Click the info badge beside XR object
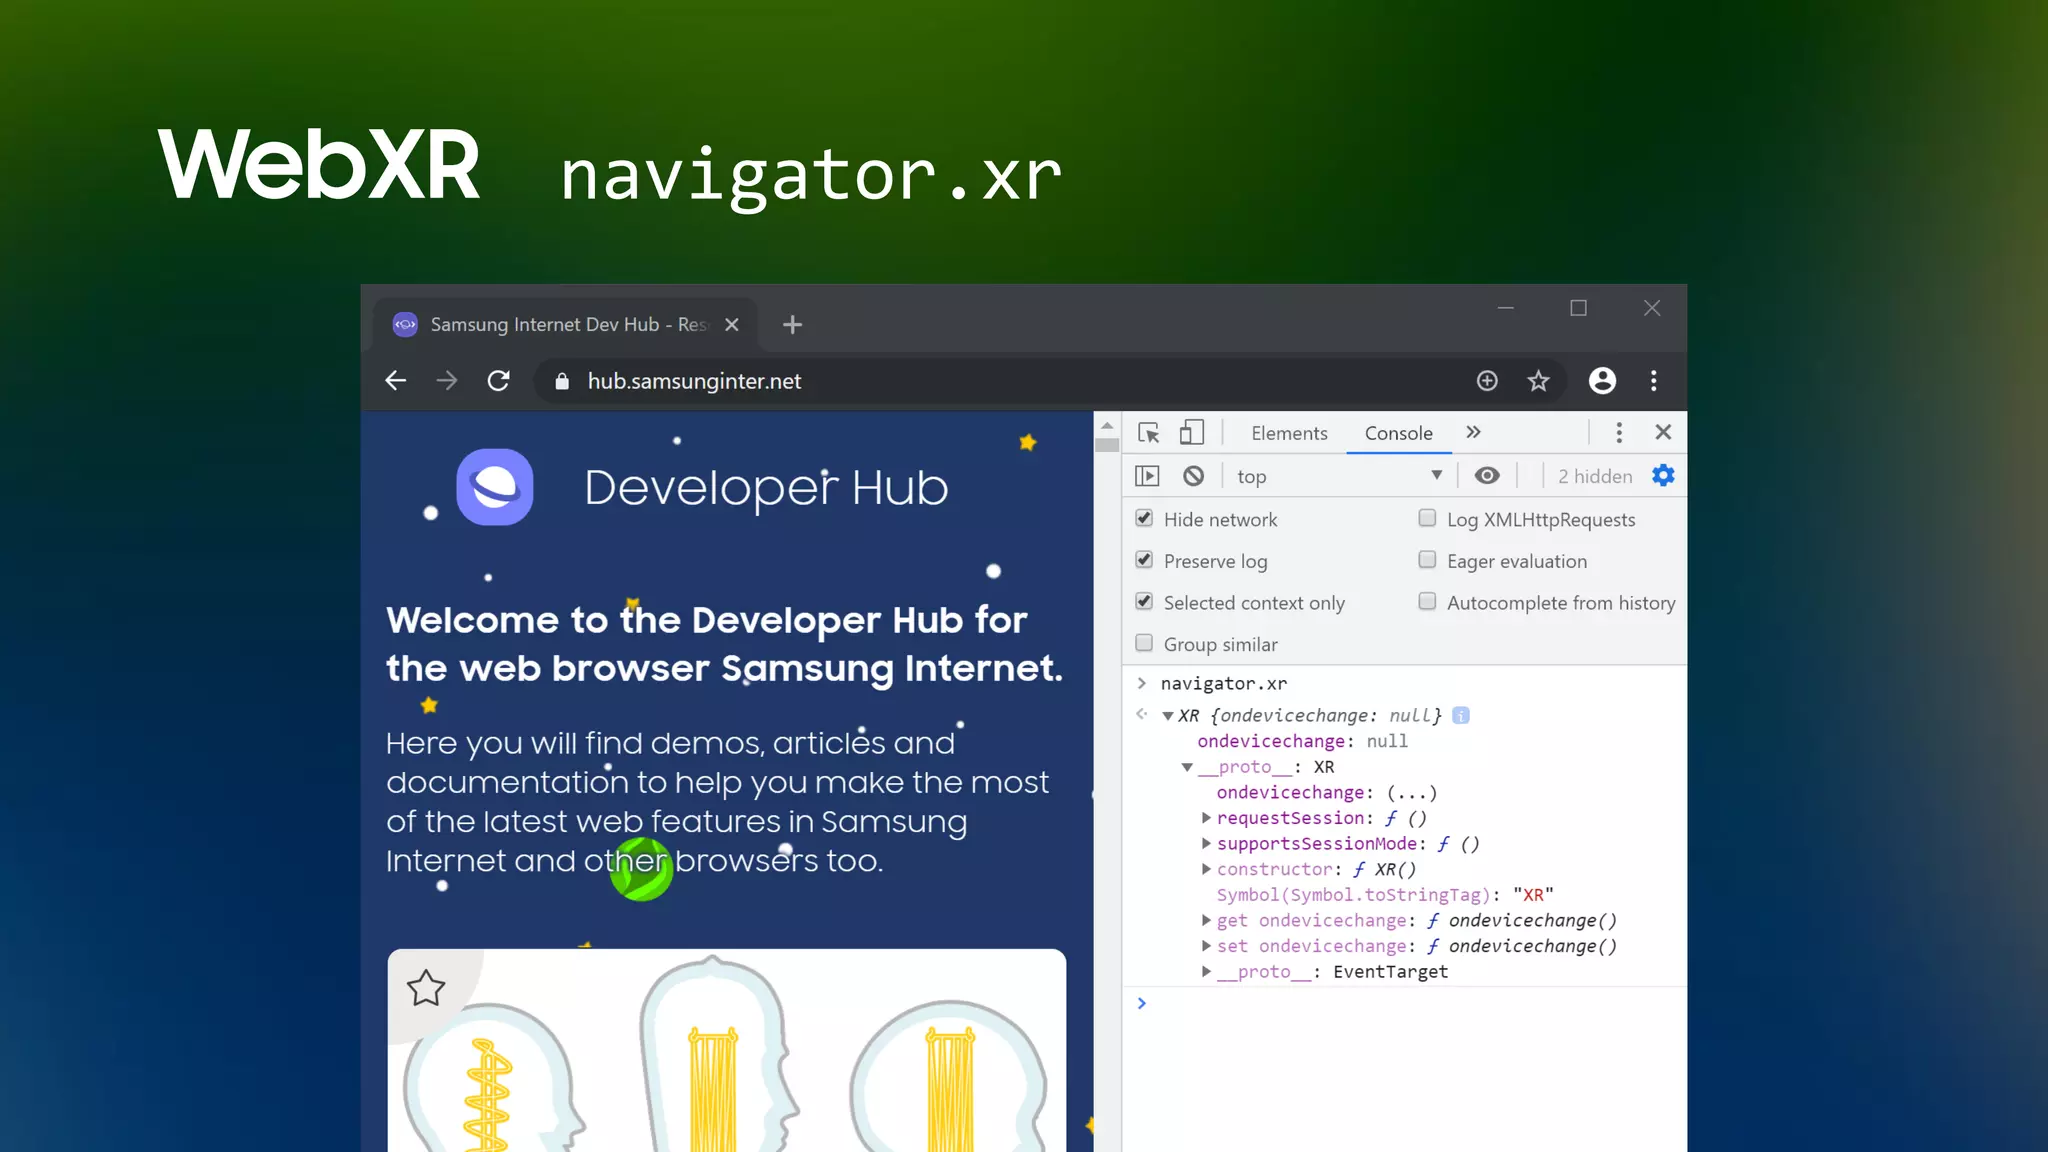Image resolution: width=2048 pixels, height=1152 pixels. point(1461,715)
